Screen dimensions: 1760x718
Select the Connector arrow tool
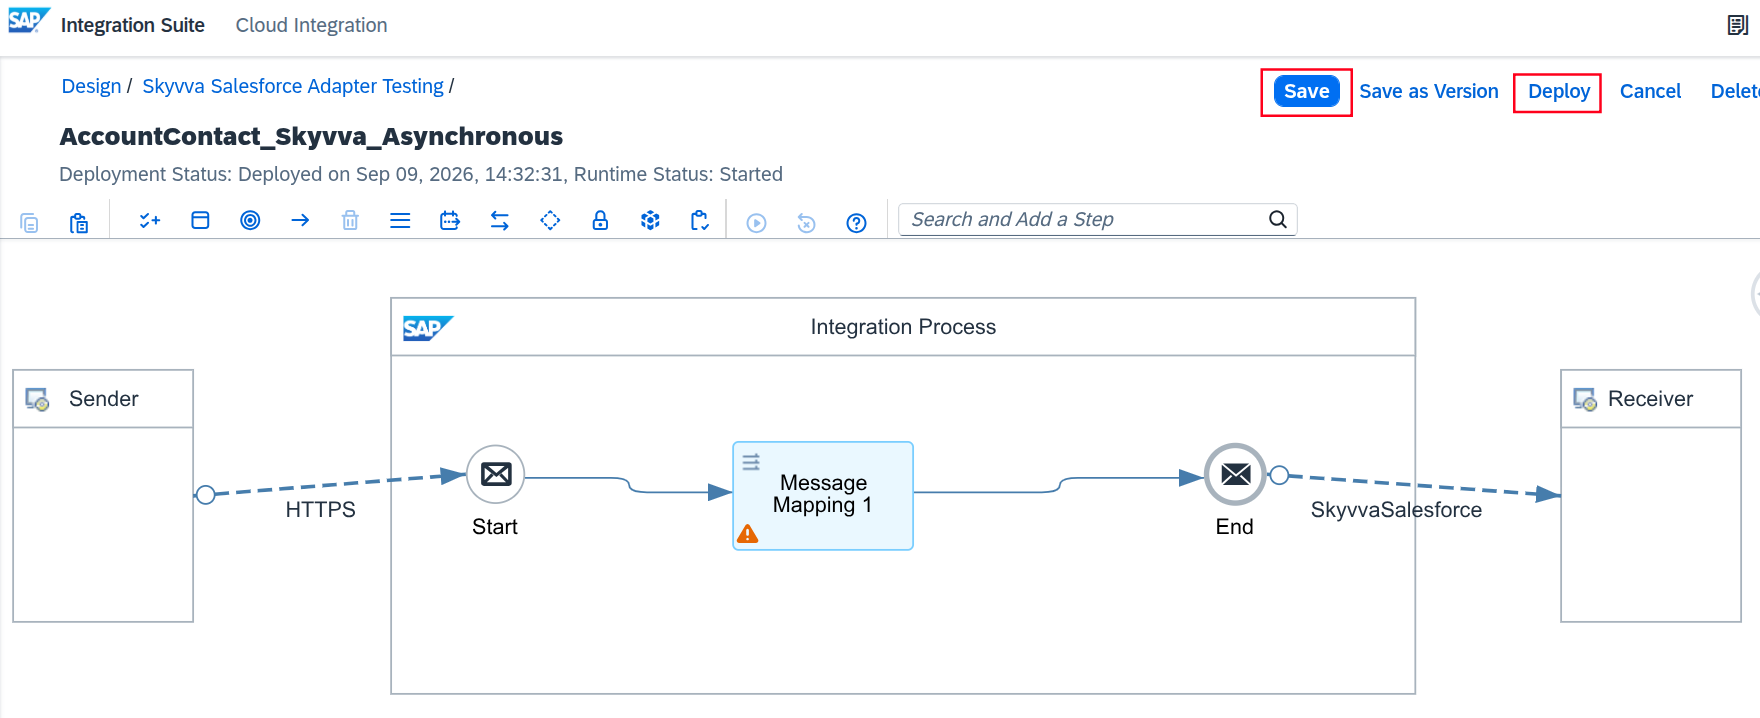tap(300, 220)
